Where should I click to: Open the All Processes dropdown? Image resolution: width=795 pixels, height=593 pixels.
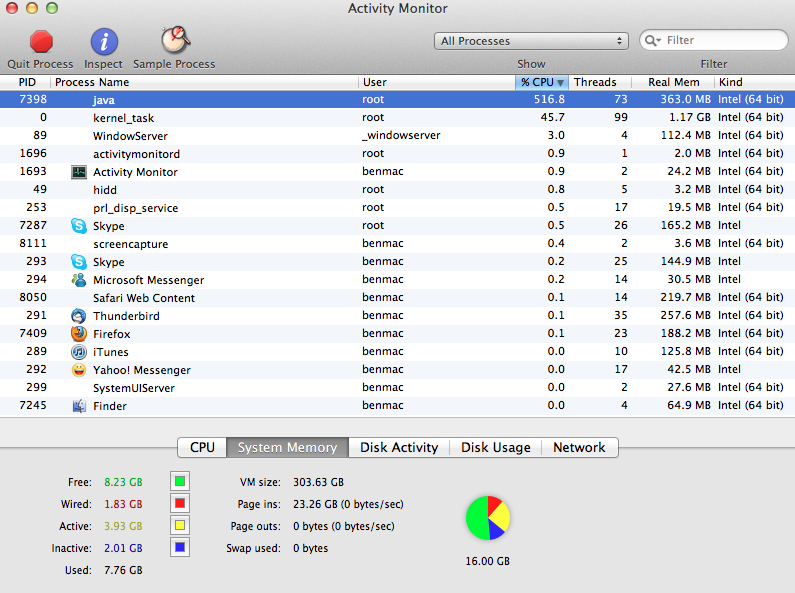531,41
